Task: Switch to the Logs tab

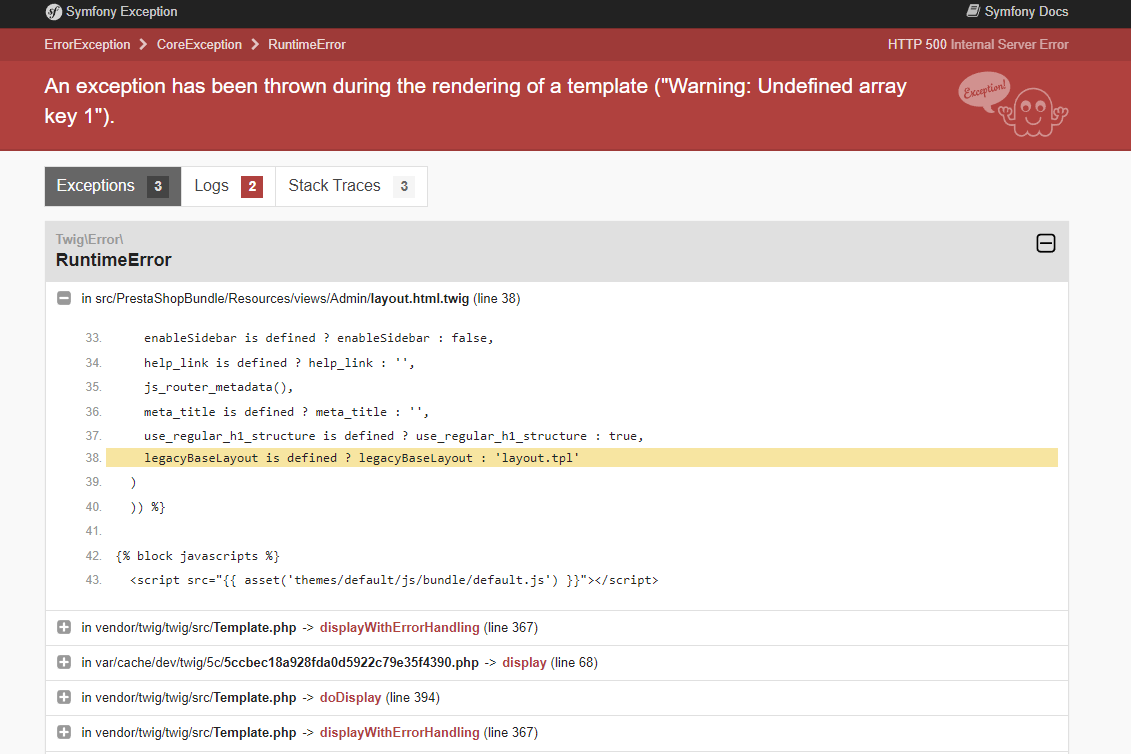Action: point(227,186)
